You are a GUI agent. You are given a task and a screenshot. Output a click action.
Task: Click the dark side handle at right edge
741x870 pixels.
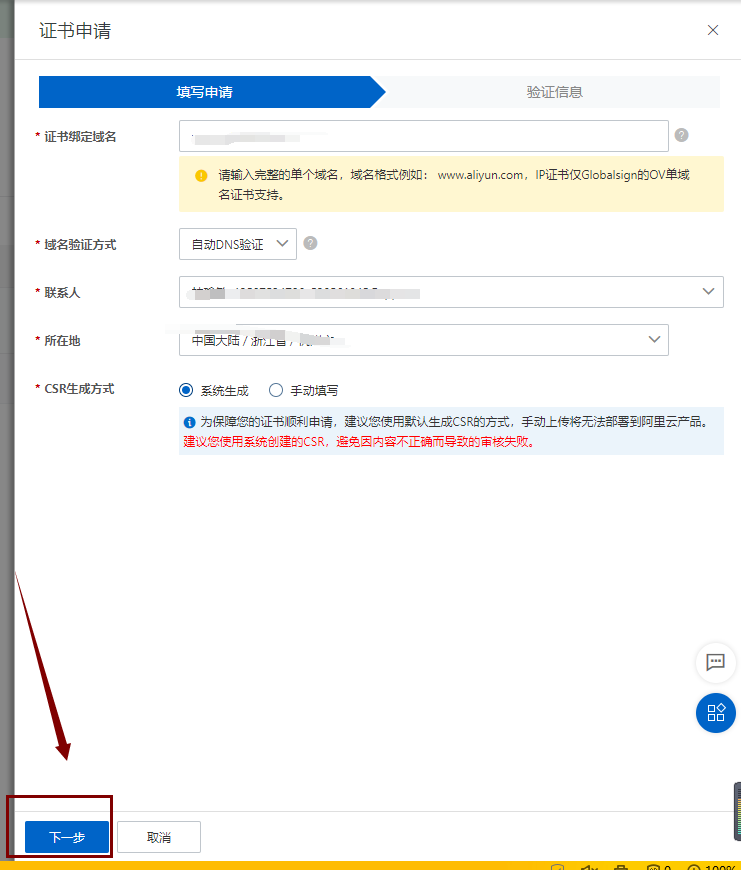pyautogui.click(x=736, y=807)
